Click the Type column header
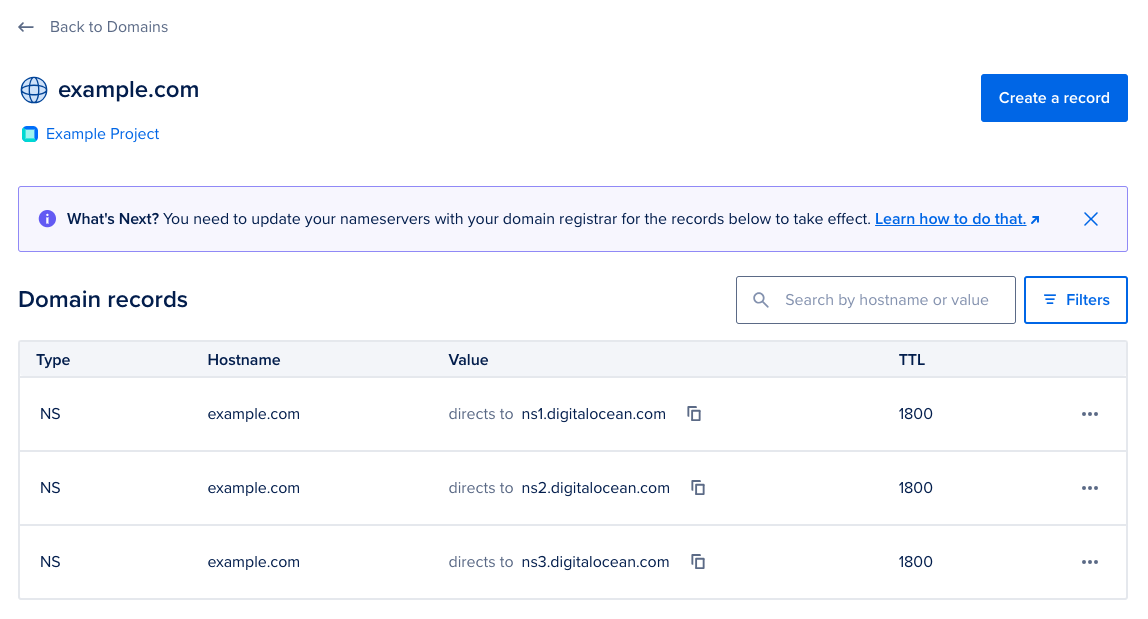This screenshot has height=619, width=1148. click(53, 359)
